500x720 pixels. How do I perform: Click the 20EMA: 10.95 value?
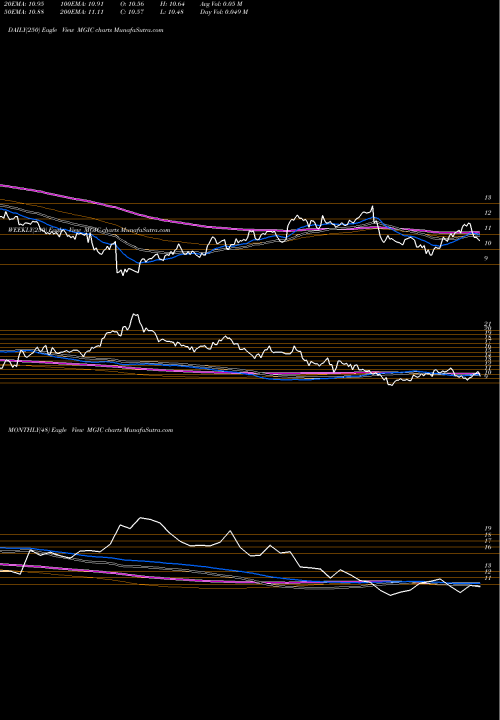tap(22, 4)
